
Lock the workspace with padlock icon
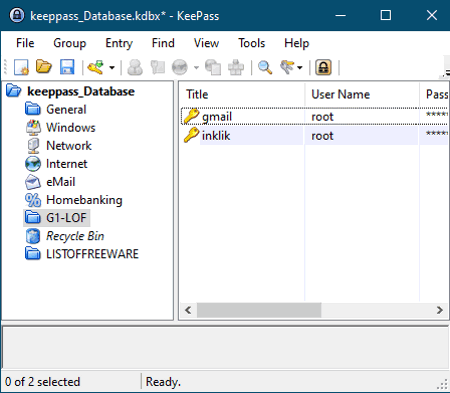[324, 67]
